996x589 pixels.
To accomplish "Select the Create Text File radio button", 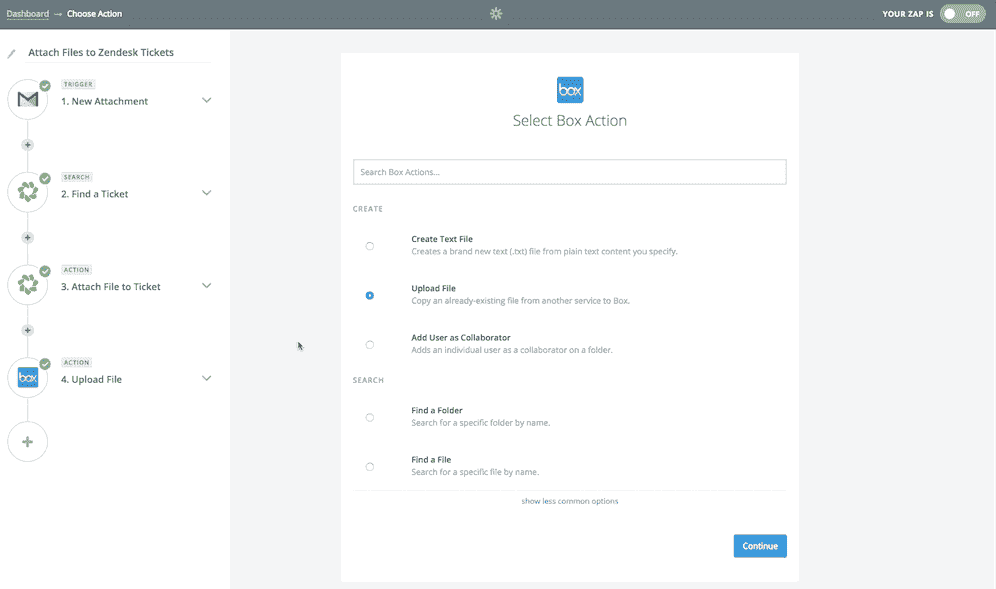I will click(370, 246).
